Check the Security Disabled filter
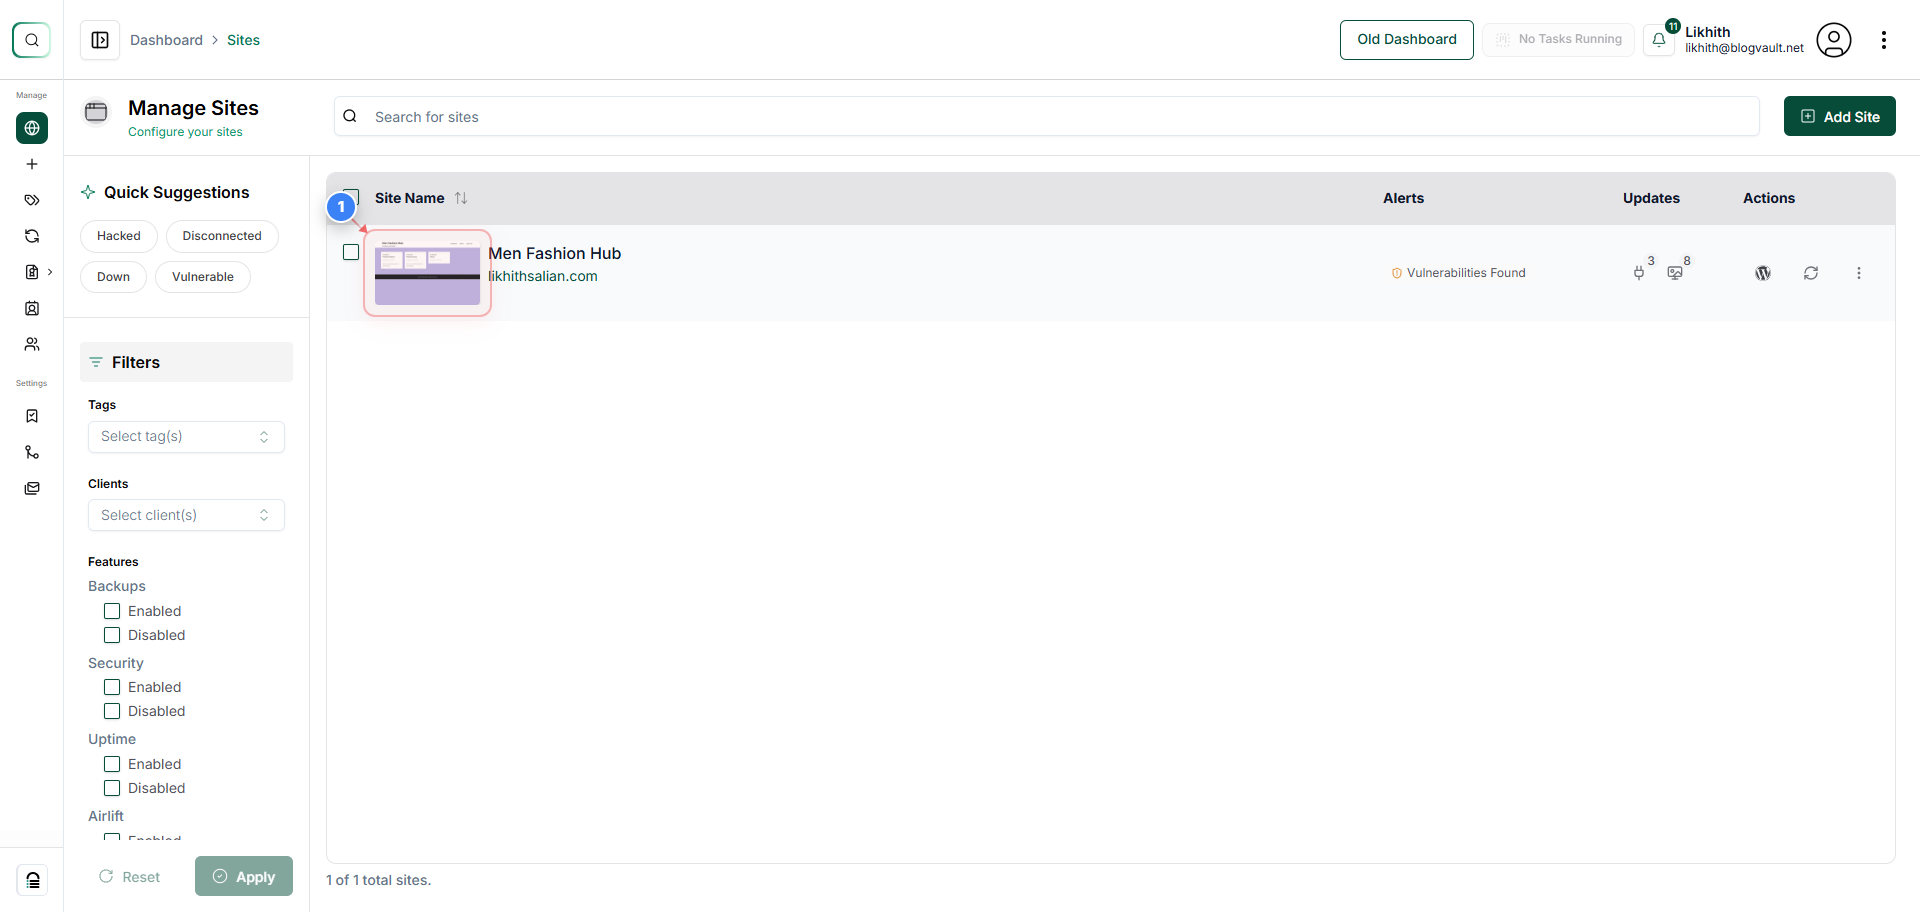 [112, 711]
